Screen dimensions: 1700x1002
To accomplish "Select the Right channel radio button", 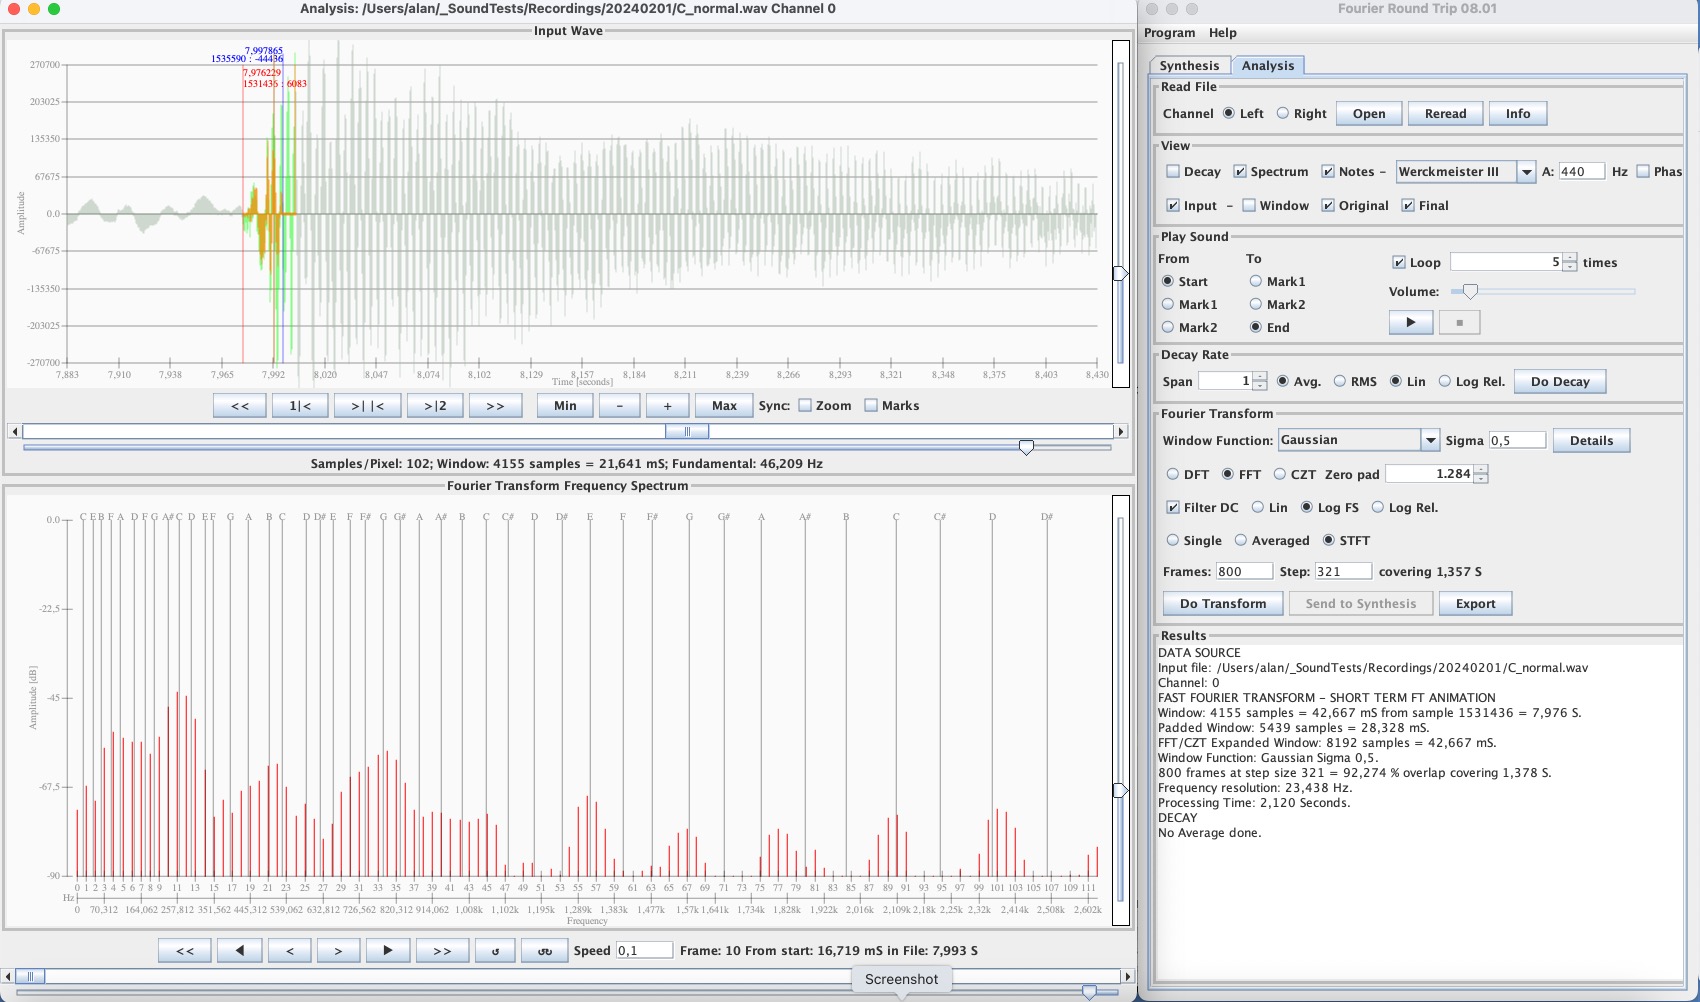I will (x=1283, y=114).
